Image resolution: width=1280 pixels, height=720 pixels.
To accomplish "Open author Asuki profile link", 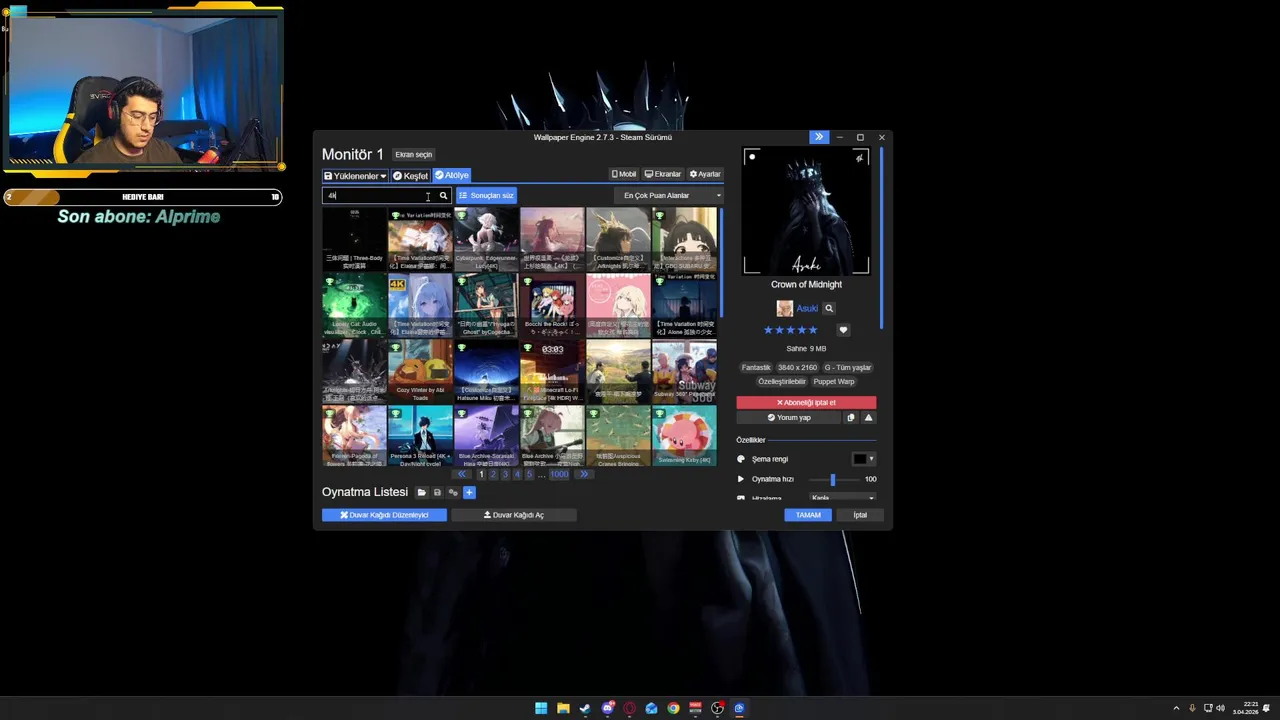I will pos(807,309).
